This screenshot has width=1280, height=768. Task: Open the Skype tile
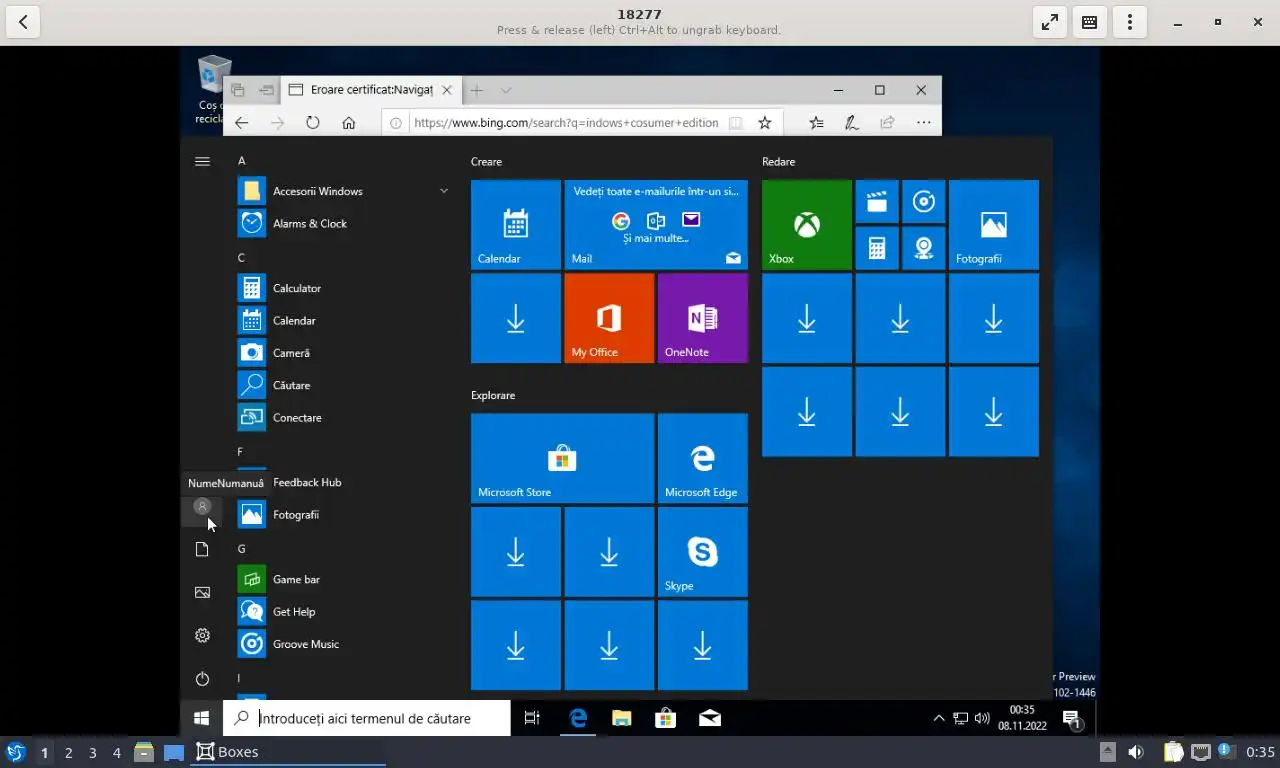703,552
